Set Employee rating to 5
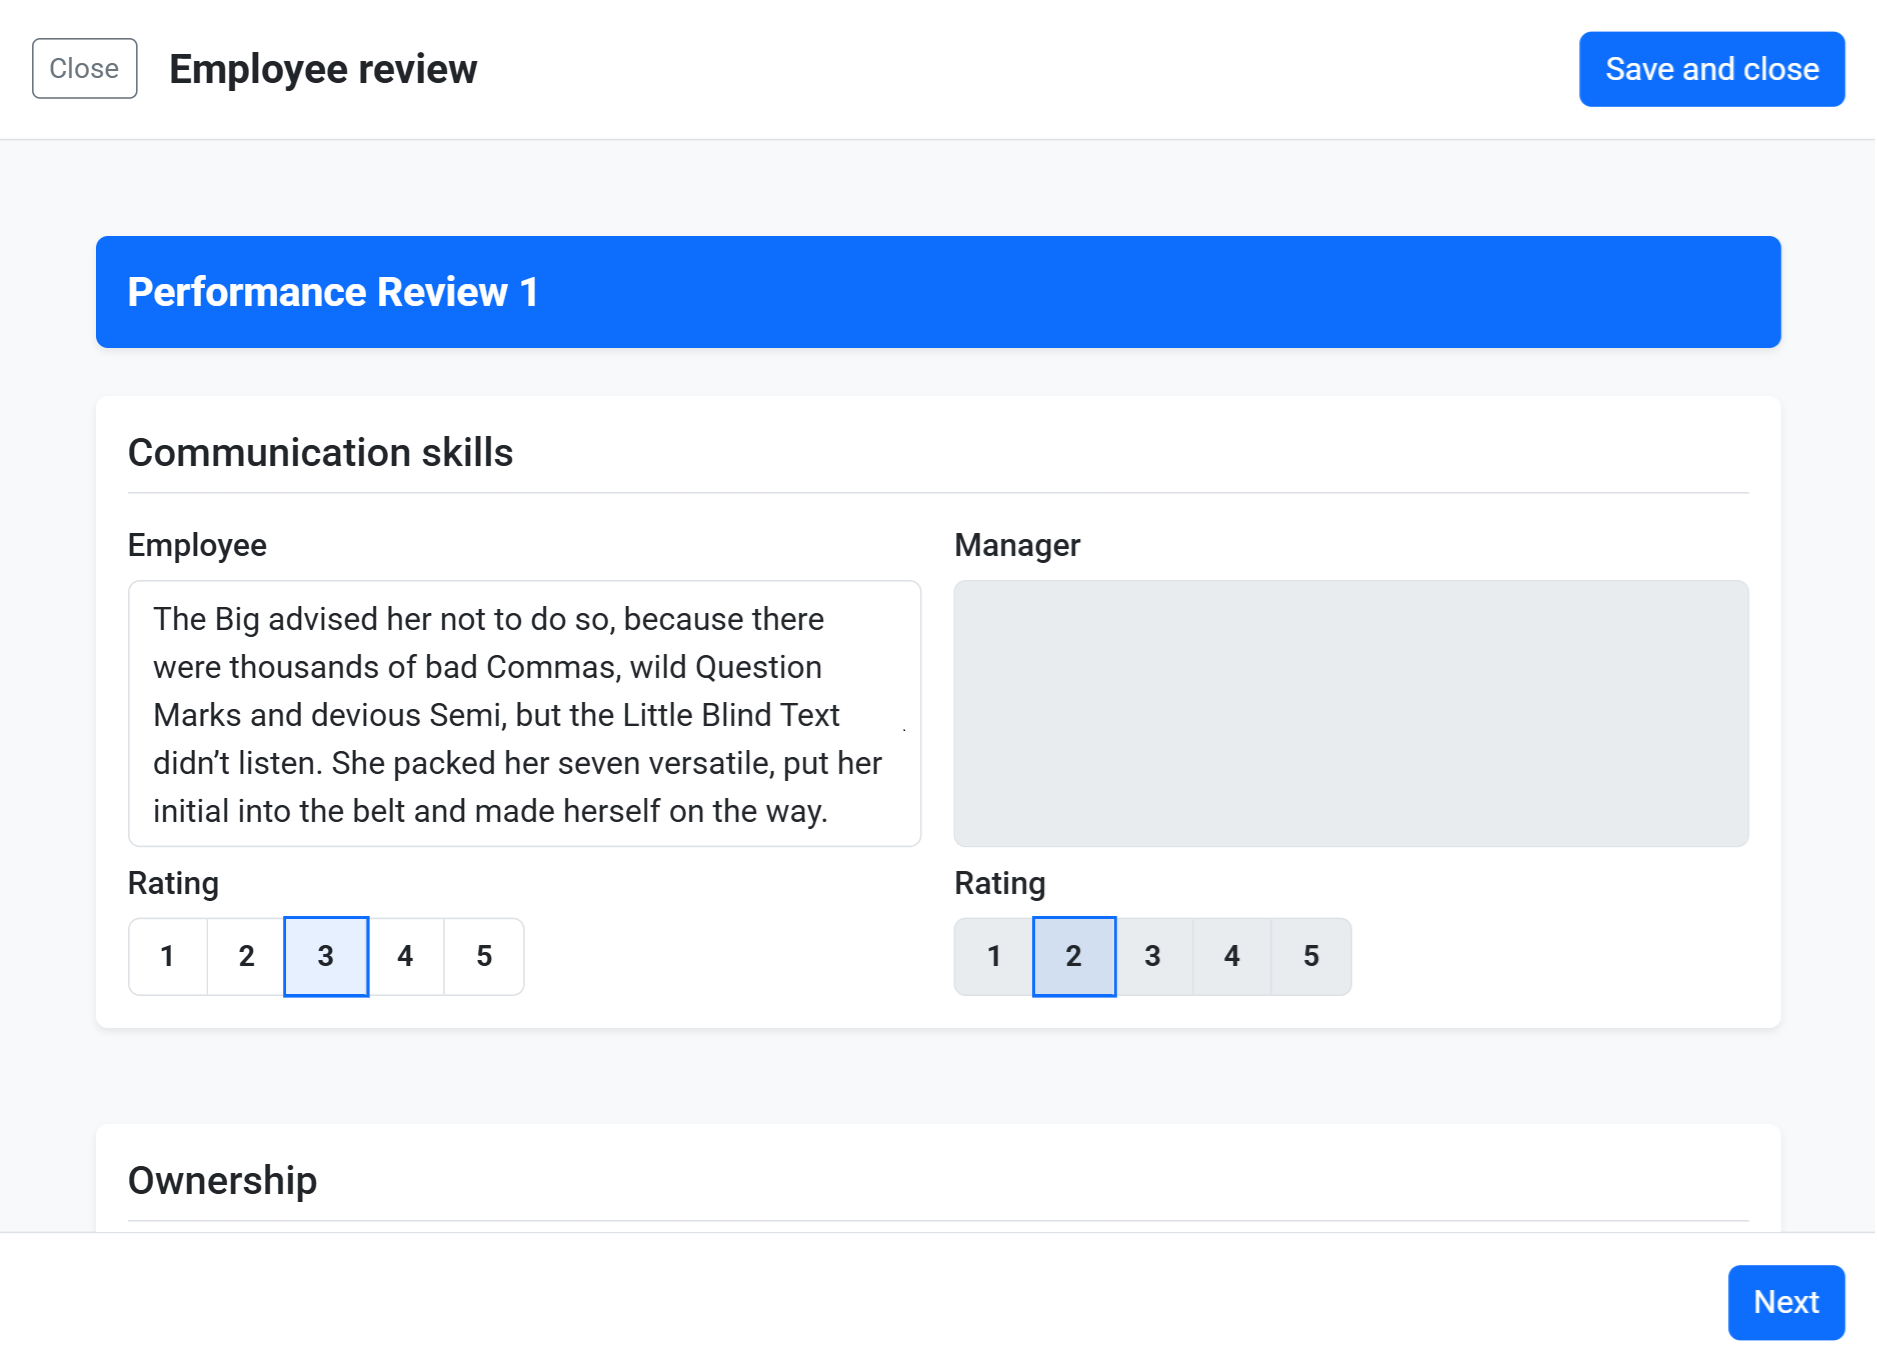The image size is (1877, 1368). pos(484,957)
